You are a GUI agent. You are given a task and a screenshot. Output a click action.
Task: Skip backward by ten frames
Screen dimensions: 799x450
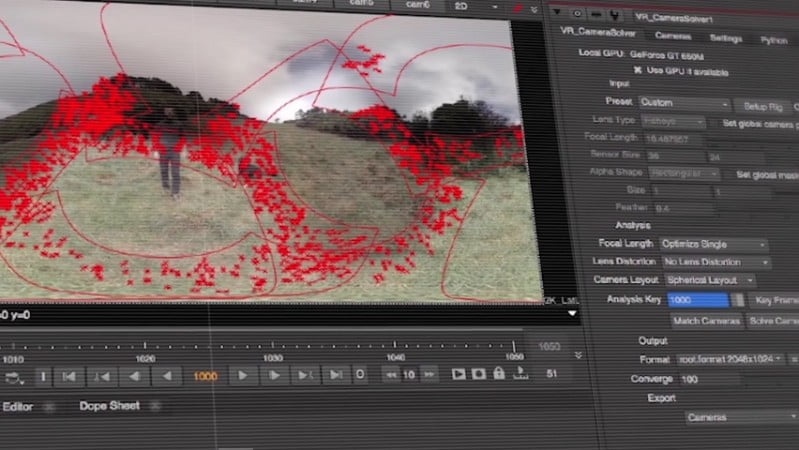(391, 375)
